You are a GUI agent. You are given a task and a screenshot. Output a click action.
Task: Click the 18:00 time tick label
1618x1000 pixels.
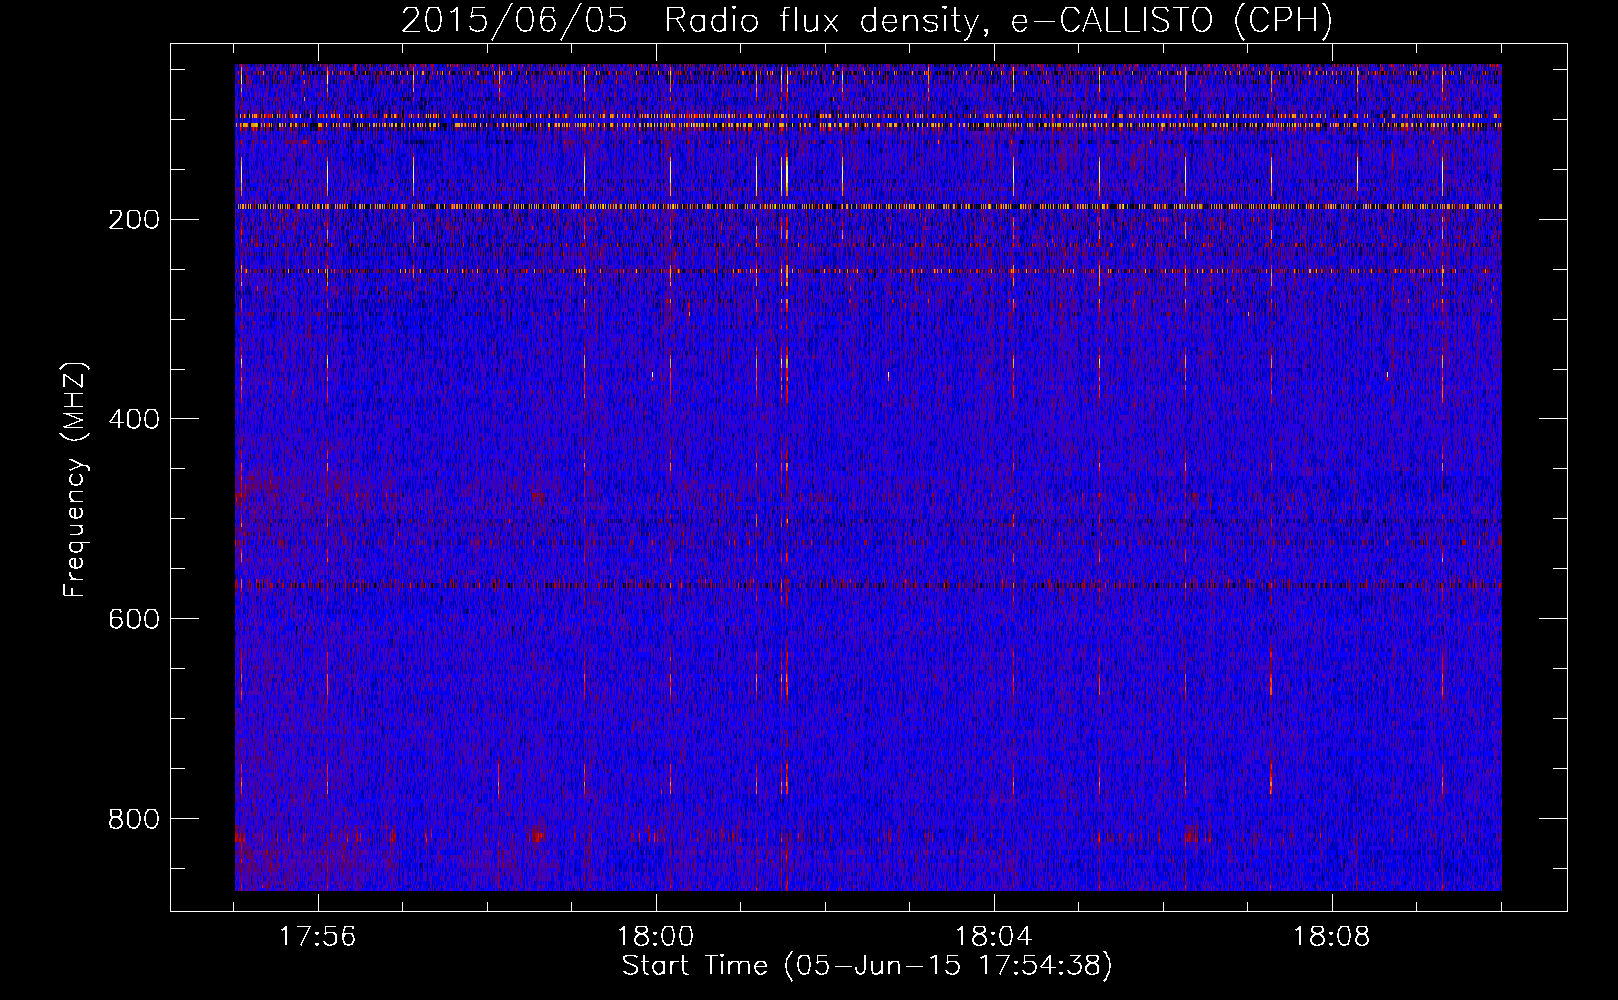(656, 937)
